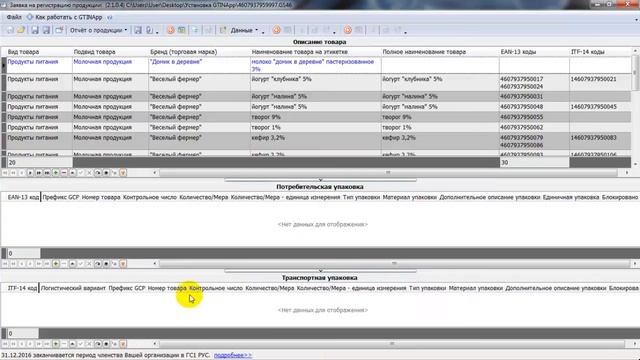
Task: Select EAN-13 cell 4607937950031
Action: pyautogui.click(x=534, y=96)
